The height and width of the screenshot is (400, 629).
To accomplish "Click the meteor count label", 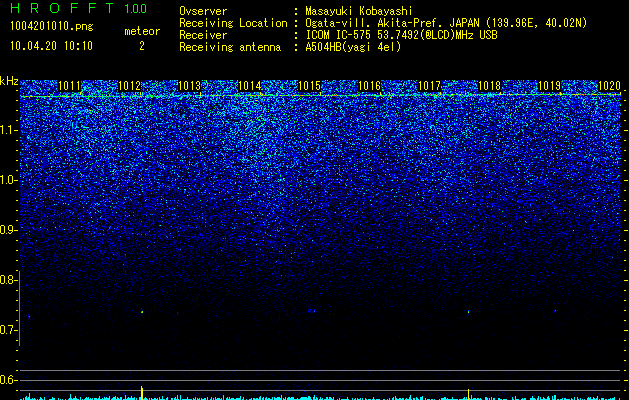I will [142, 31].
